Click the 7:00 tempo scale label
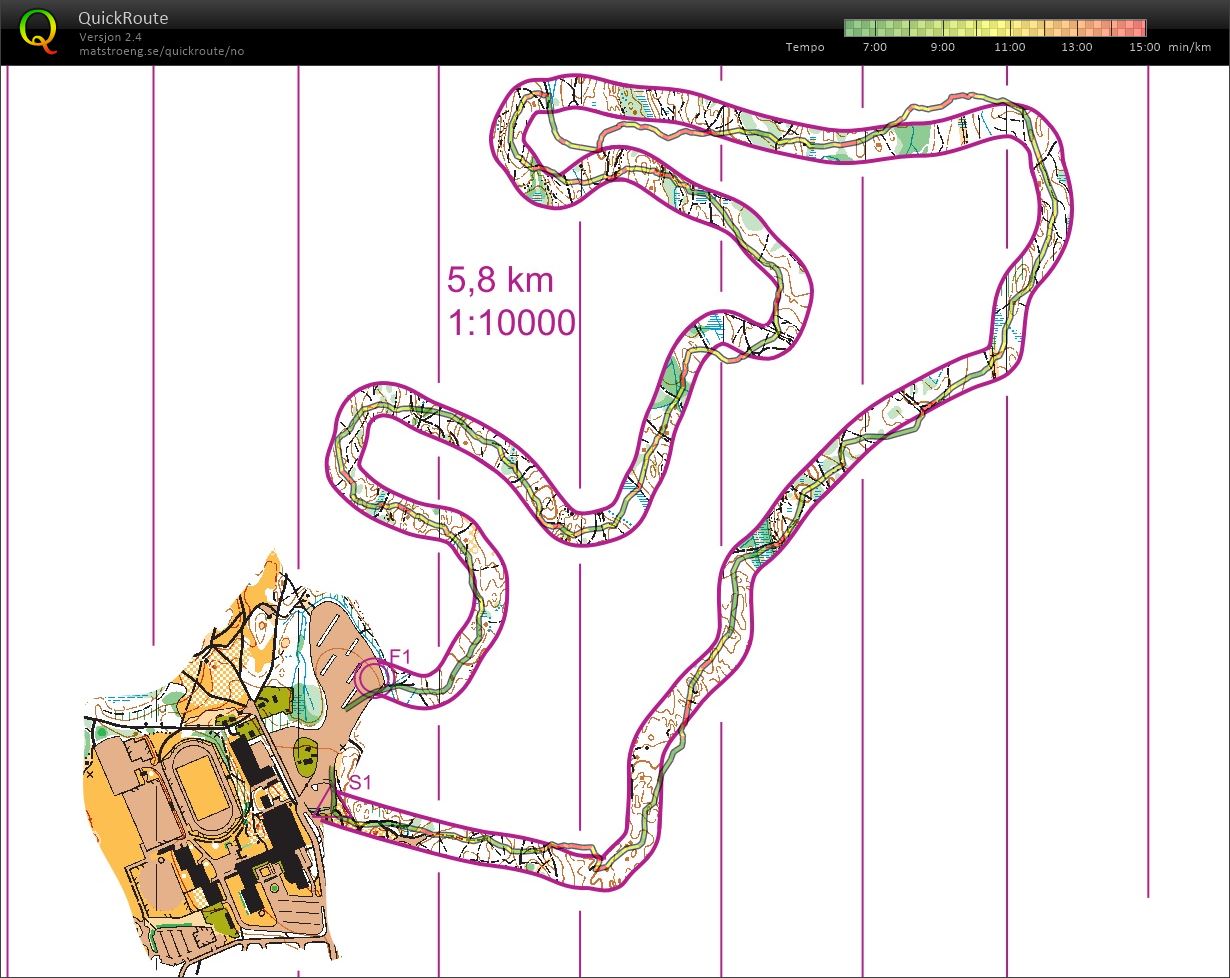Image resolution: width=1230 pixels, height=978 pixels. click(875, 47)
